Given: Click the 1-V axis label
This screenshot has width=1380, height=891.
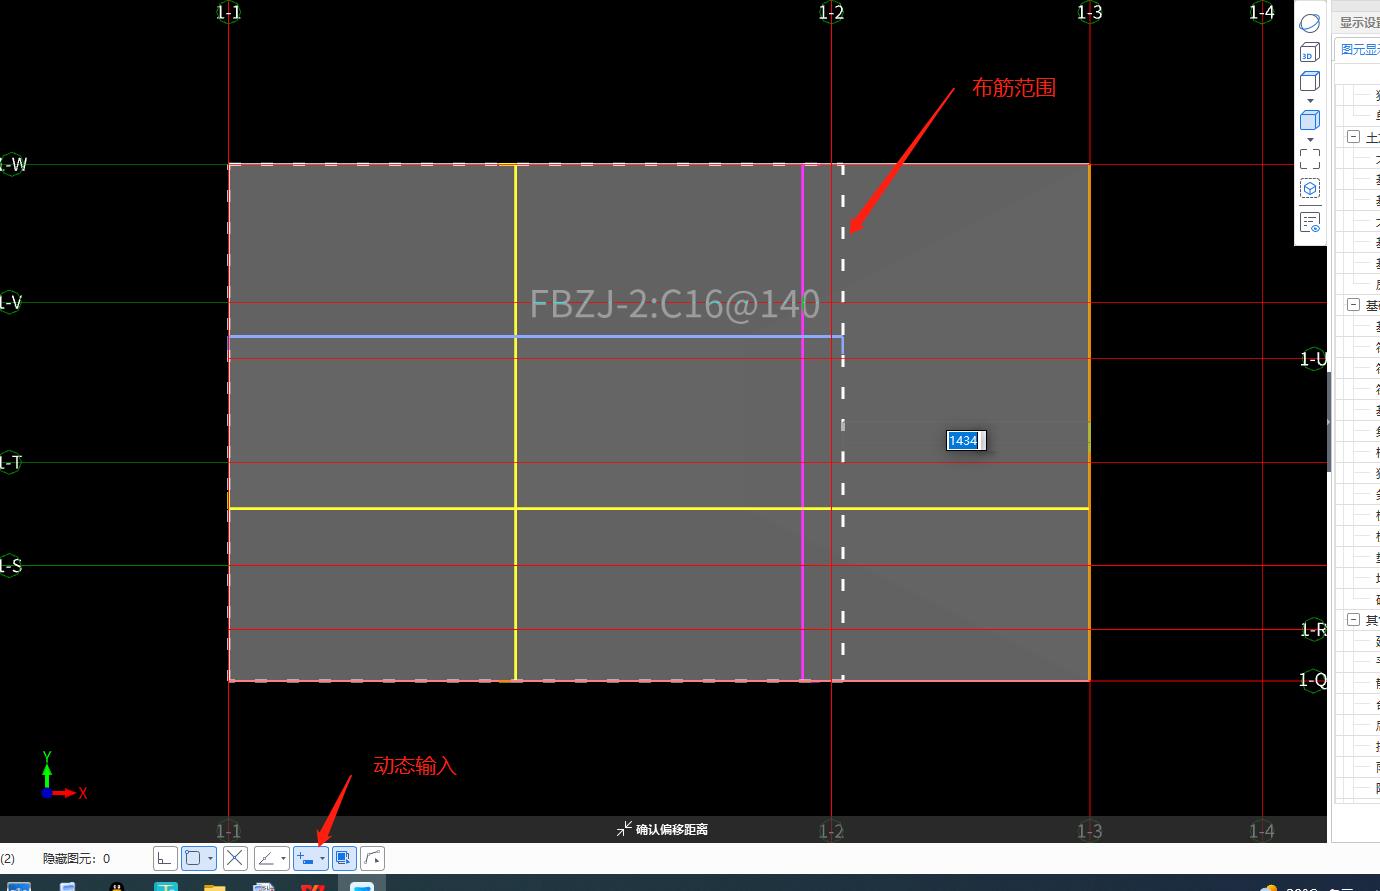Looking at the screenshot, I should point(11,302).
